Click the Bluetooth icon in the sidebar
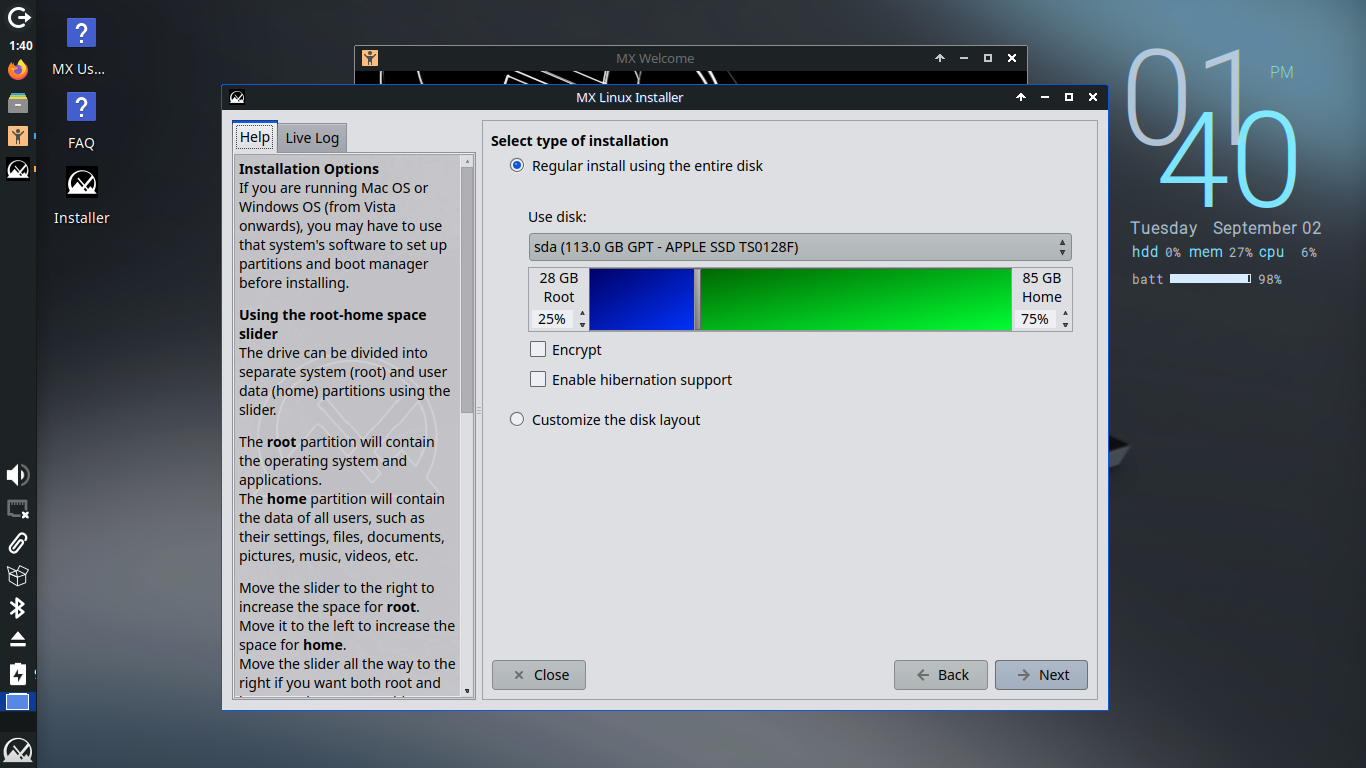Image resolution: width=1366 pixels, height=768 pixels. 17,607
